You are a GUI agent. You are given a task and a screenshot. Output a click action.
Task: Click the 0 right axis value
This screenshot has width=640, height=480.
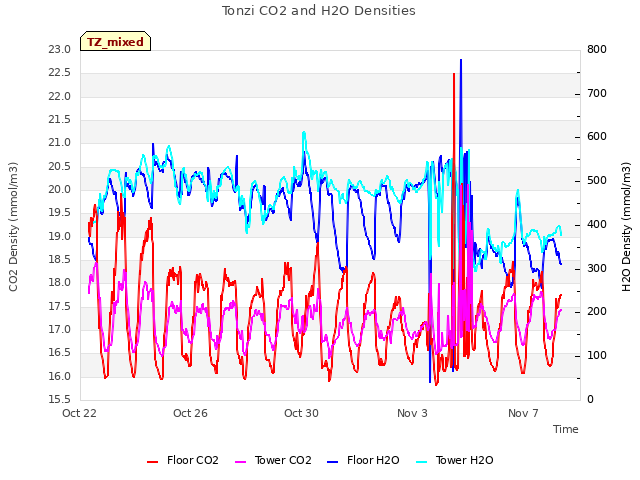click(x=590, y=400)
